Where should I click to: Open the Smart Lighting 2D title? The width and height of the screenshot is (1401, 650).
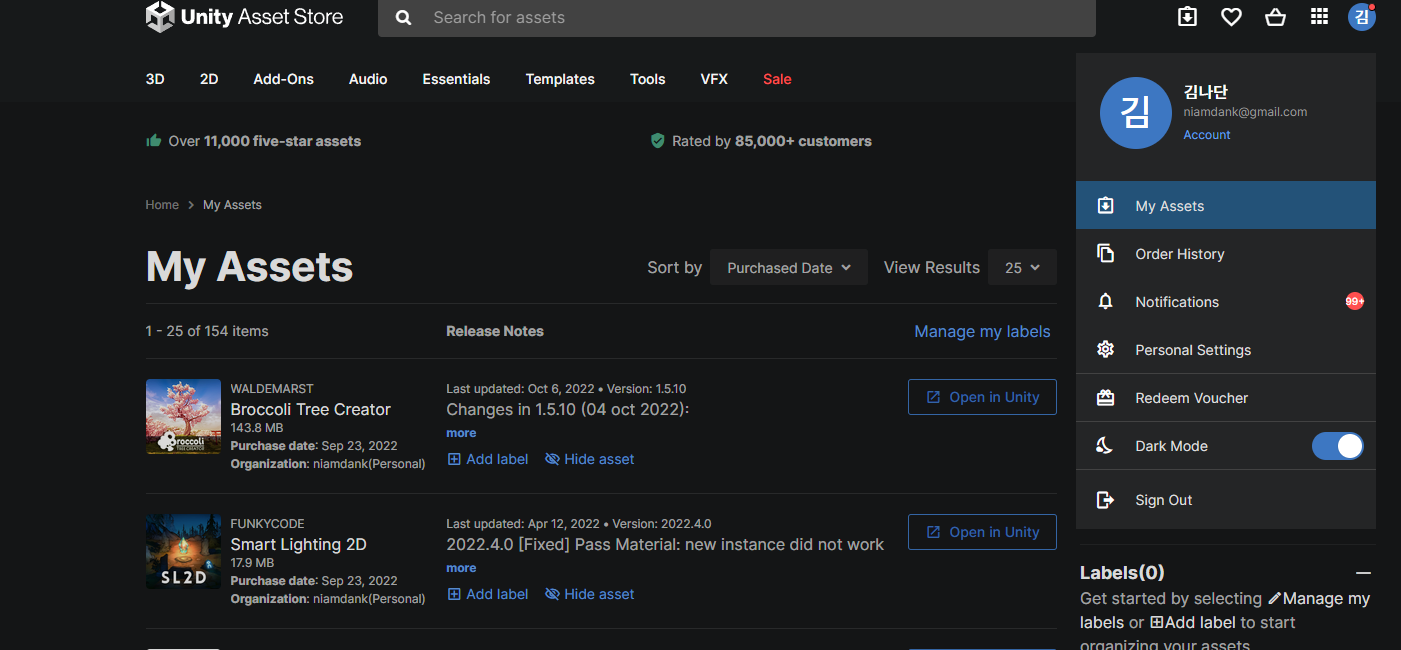[298, 544]
